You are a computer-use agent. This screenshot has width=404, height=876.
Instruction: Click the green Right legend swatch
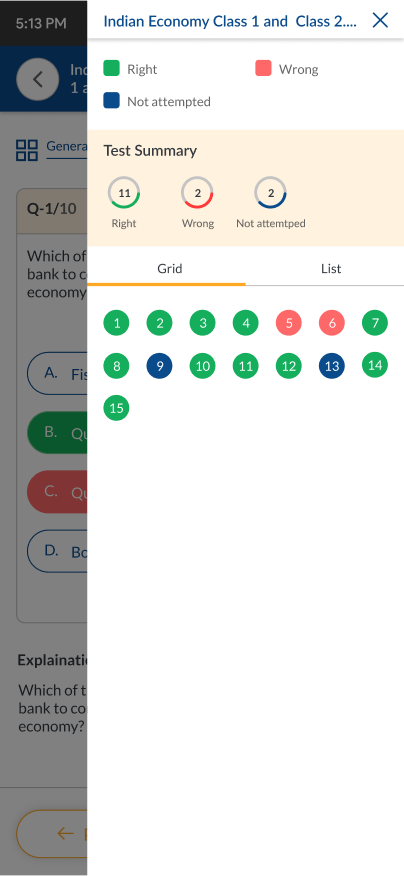[112, 68]
